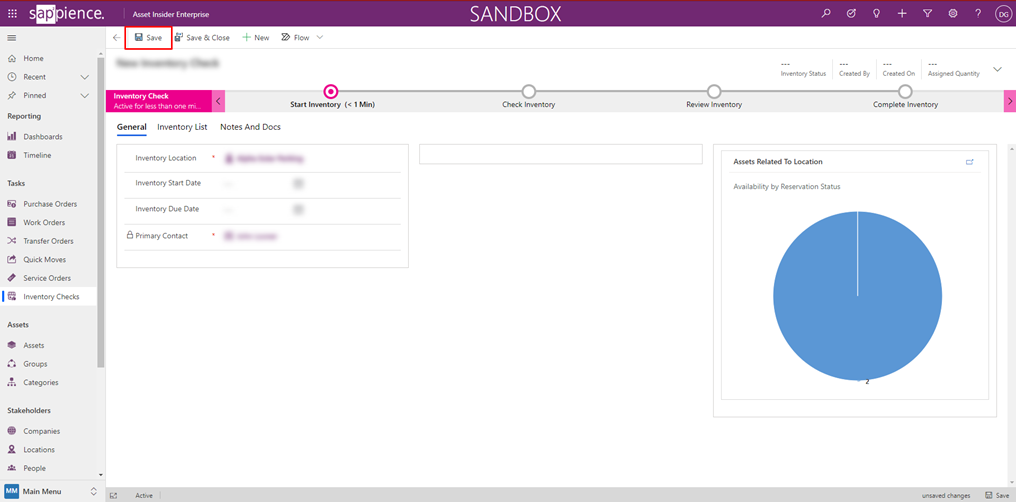Expand the Recent section in sidebar
Screen dimensions: 1016x502
click(x=85, y=77)
